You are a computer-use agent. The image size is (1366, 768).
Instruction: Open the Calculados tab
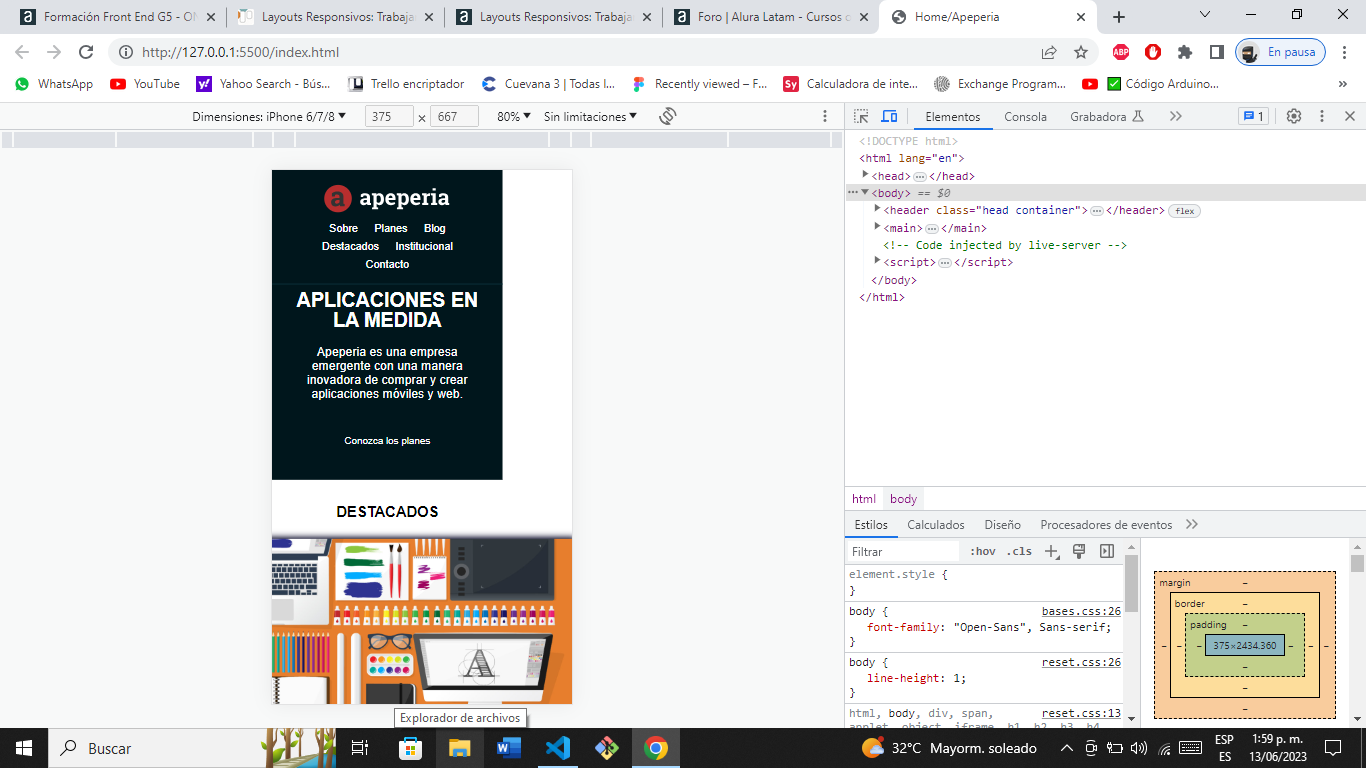pyautogui.click(x=936, y=525)
